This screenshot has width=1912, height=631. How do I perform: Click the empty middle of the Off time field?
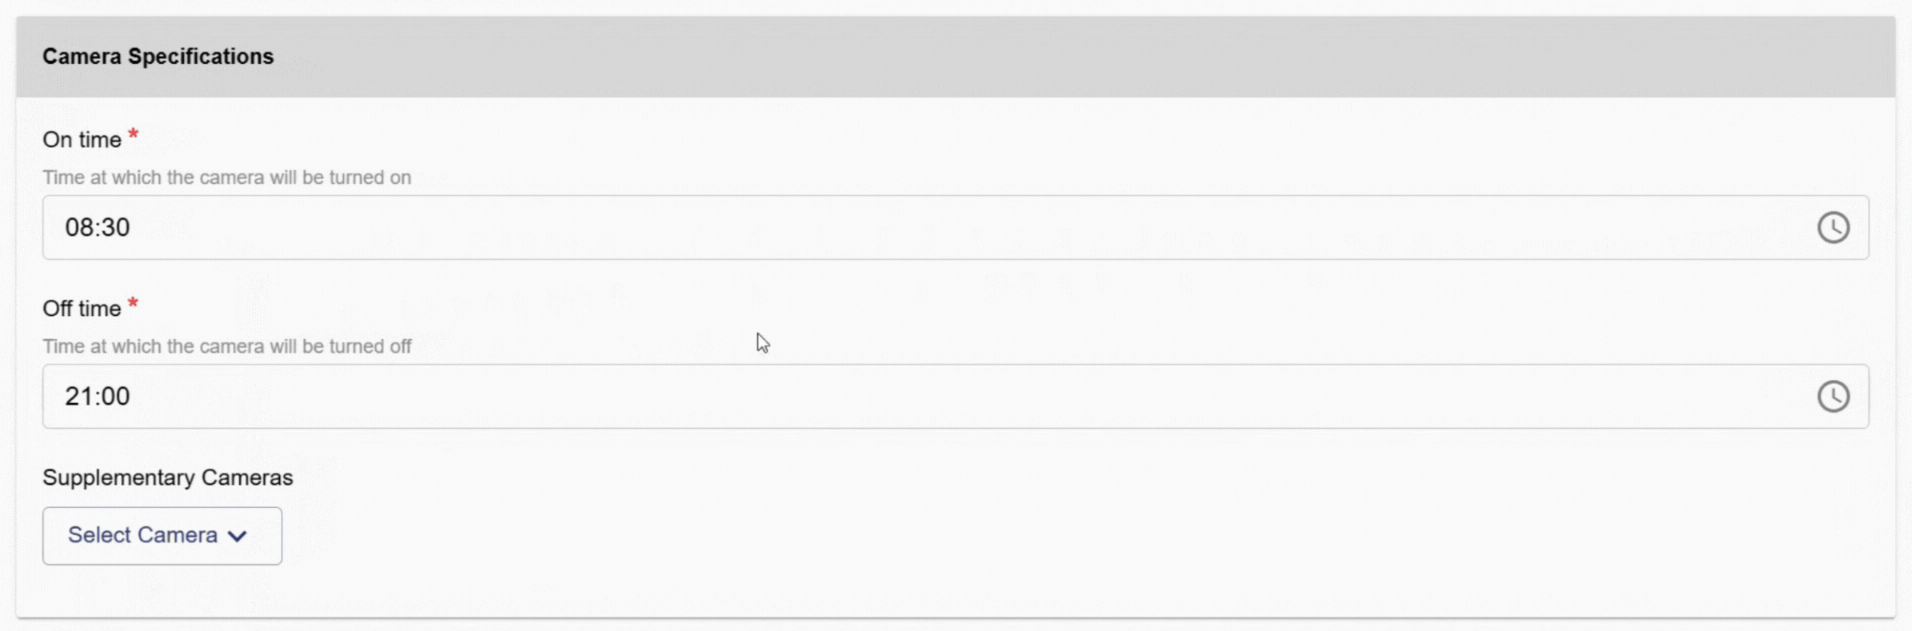(955, 397)
